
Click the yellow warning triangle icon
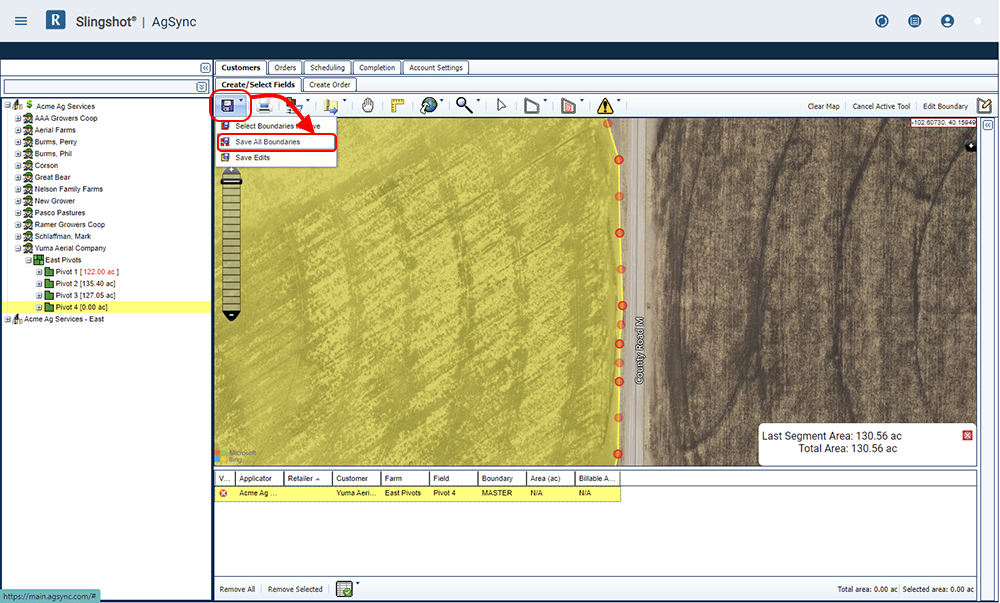click(605, 106)
